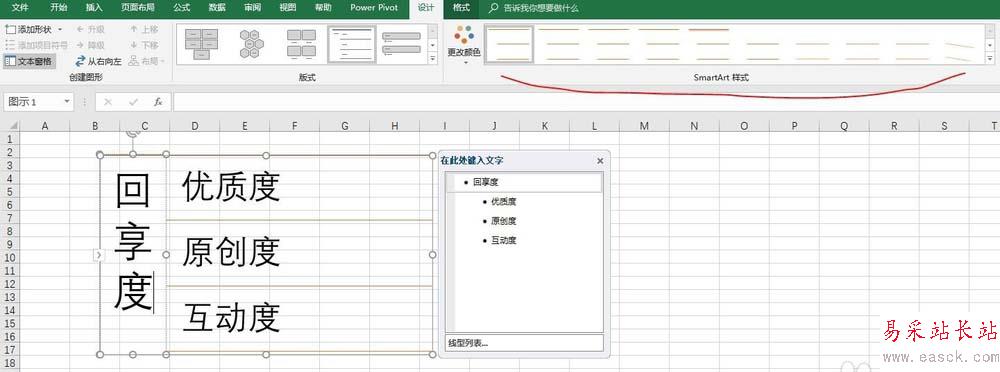This screenshot has width=1000, height=372.
Task: Expand SmartArt 样式 gallery more button
Action: 989,59
